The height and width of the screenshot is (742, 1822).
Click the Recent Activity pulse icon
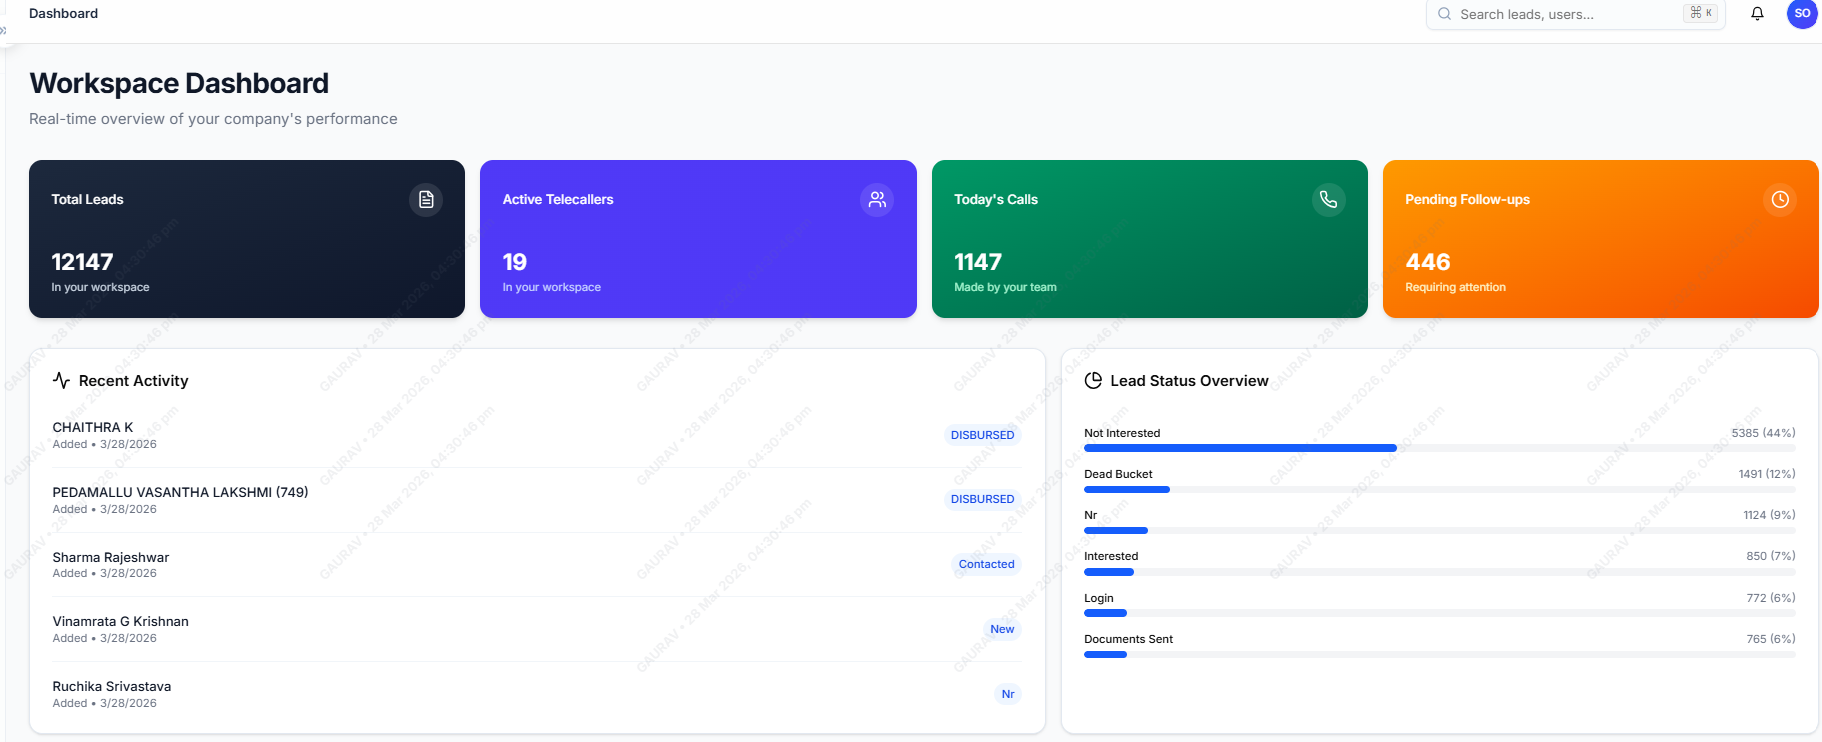click(62, 381)
